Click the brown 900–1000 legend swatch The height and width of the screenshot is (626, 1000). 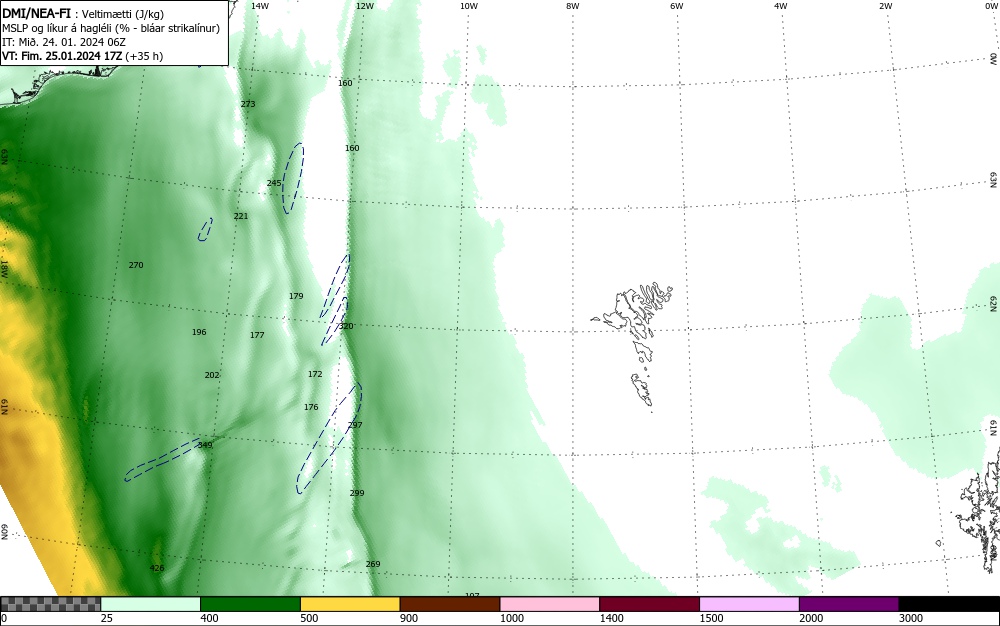click(450, 604)
